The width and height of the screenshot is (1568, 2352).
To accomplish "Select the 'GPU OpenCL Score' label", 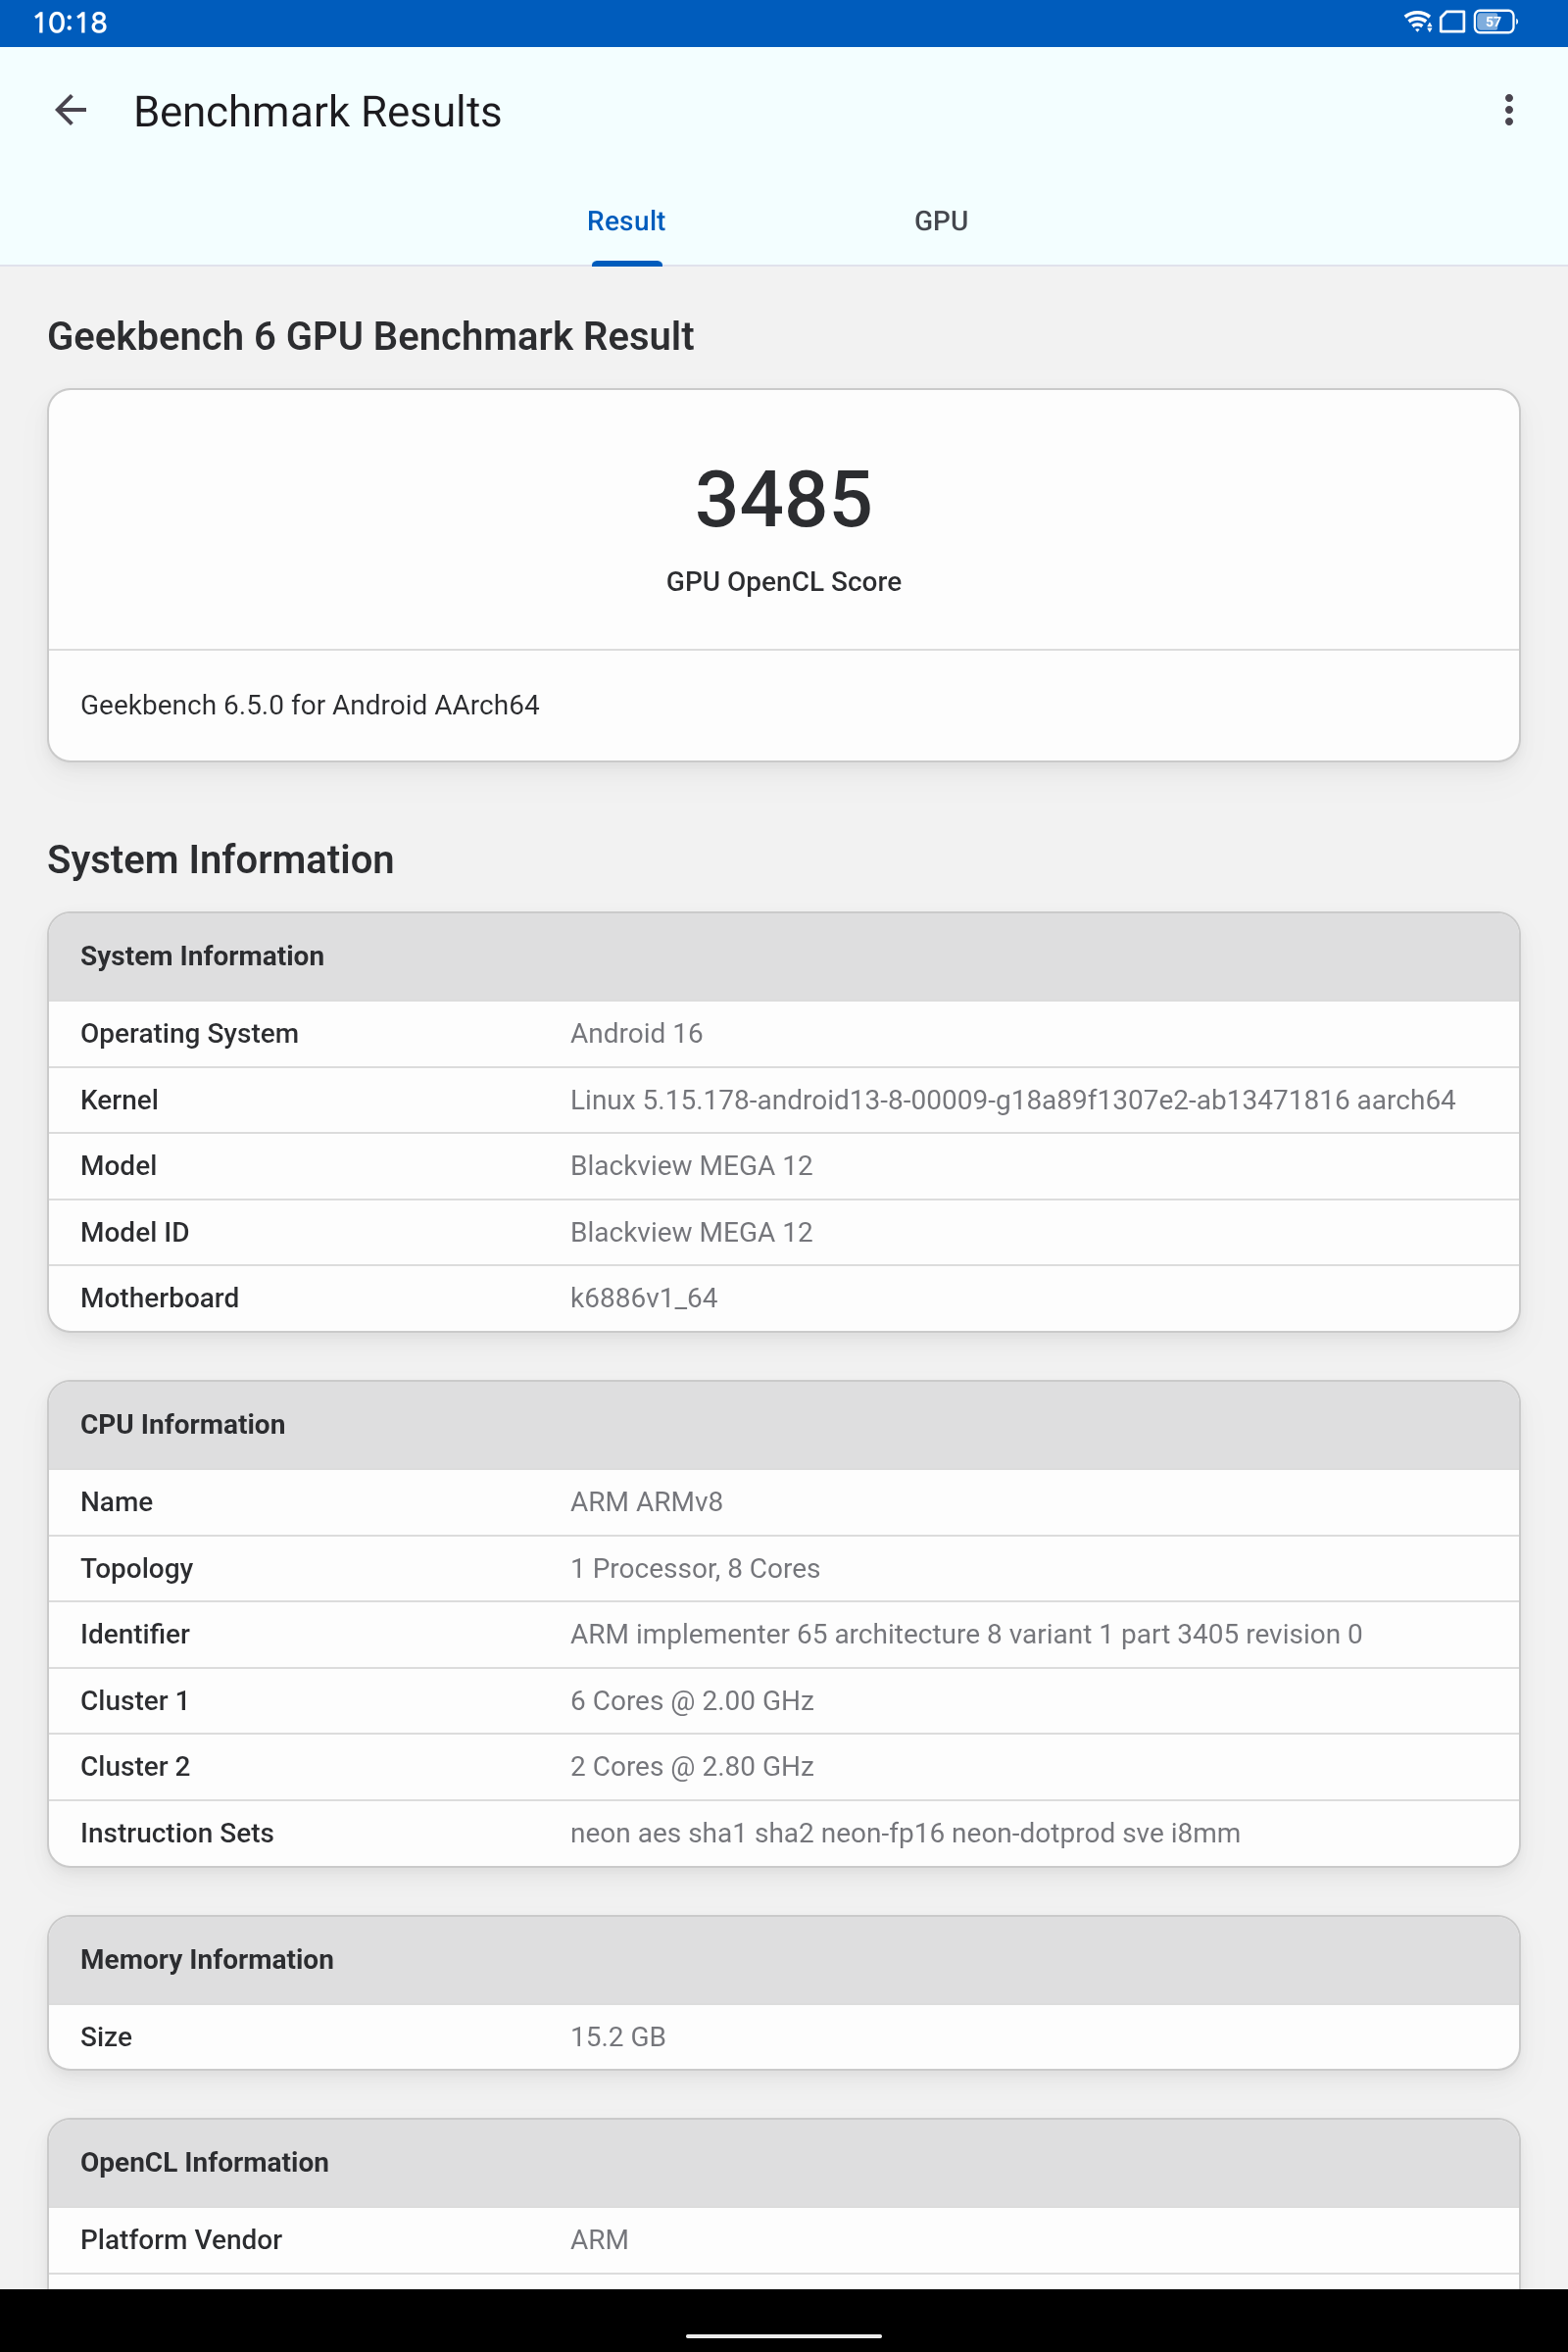I will pos(784,582).
